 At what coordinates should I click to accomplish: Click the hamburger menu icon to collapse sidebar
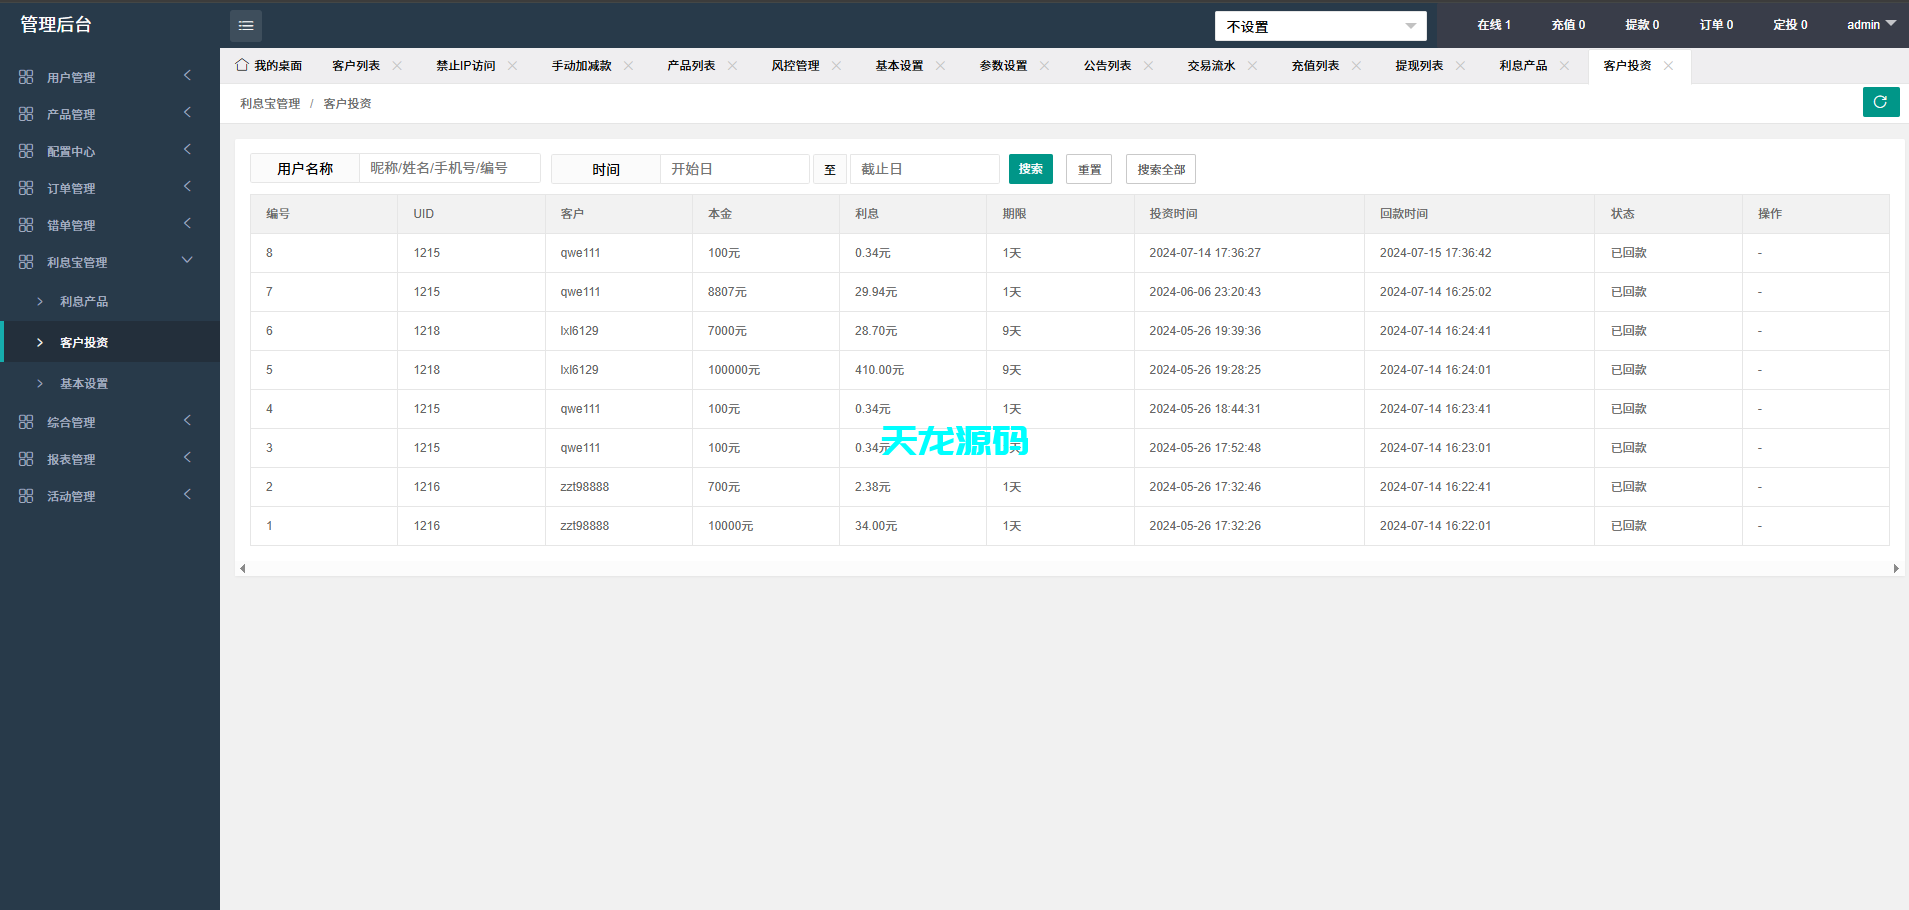(x=246, y=25)
